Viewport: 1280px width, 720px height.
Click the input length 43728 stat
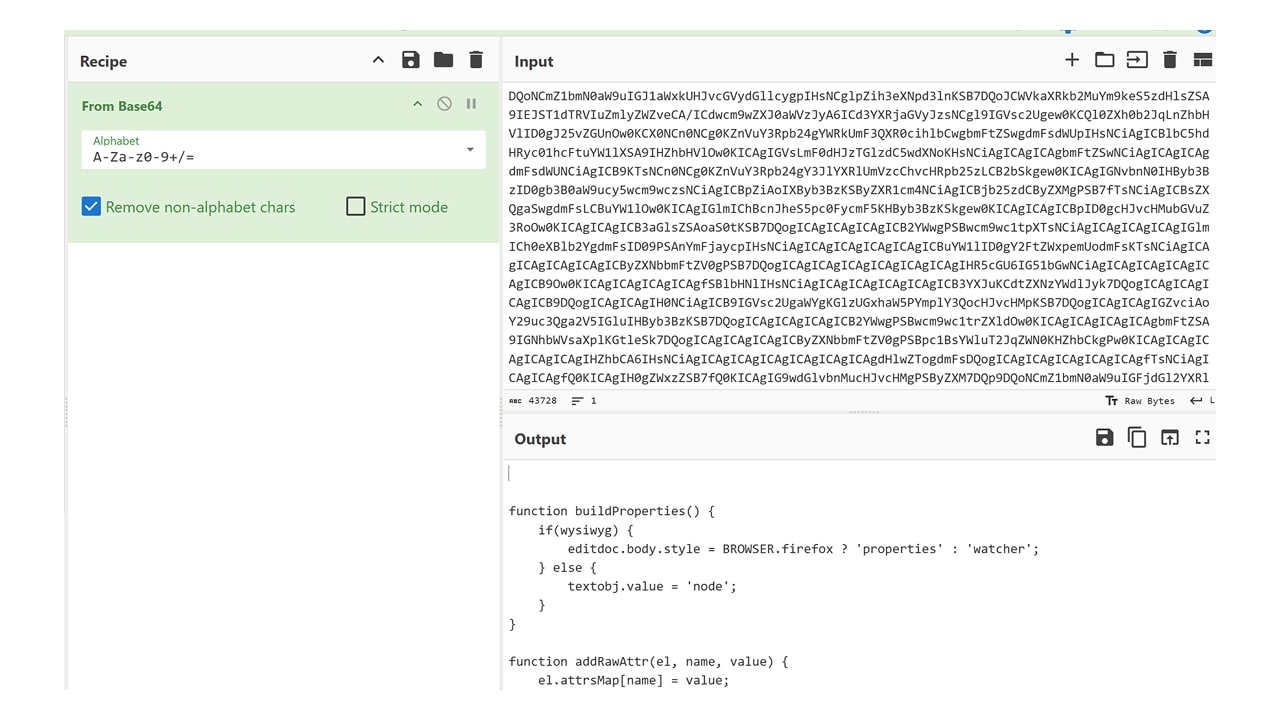coord(533,401)
